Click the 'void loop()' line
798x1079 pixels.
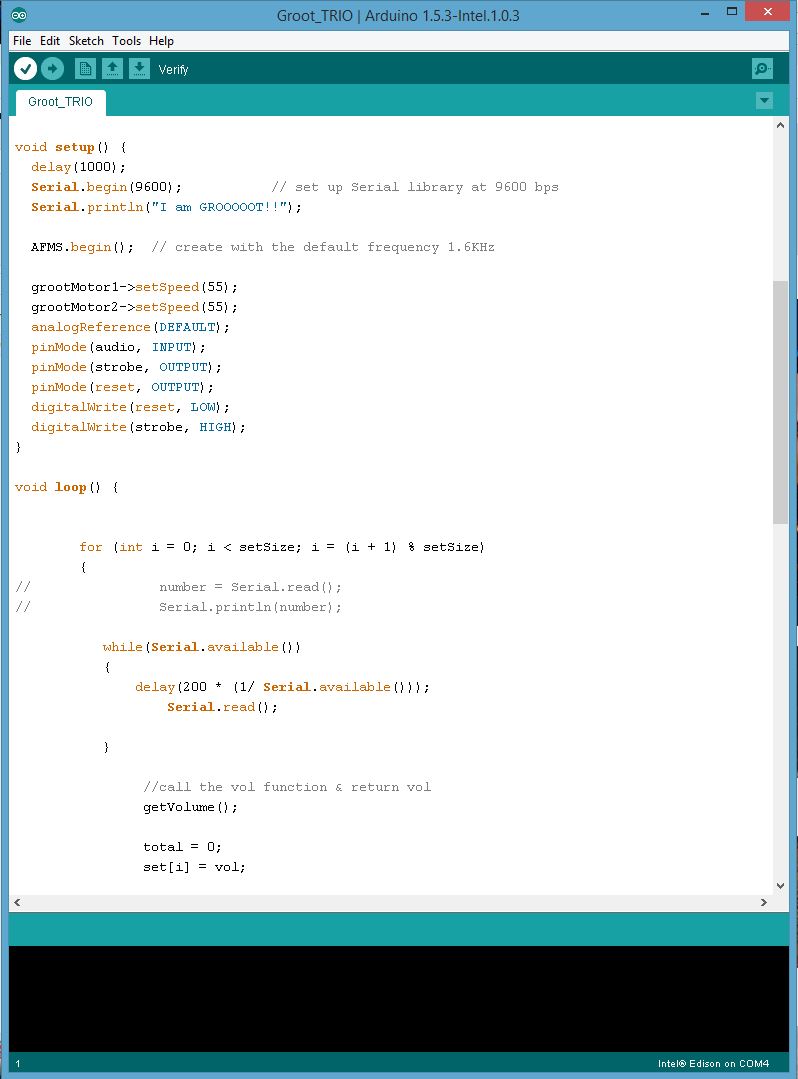pyautogui.click(x=66, y=487)
